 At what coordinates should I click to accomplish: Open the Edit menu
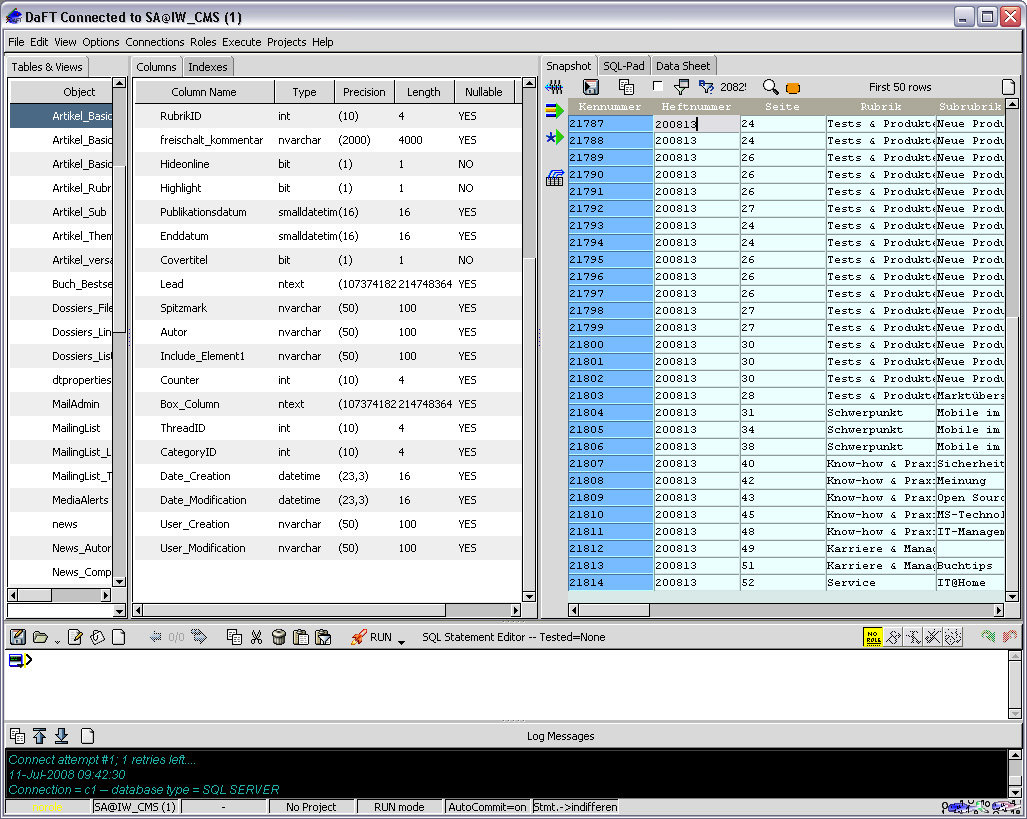(39, 42)
